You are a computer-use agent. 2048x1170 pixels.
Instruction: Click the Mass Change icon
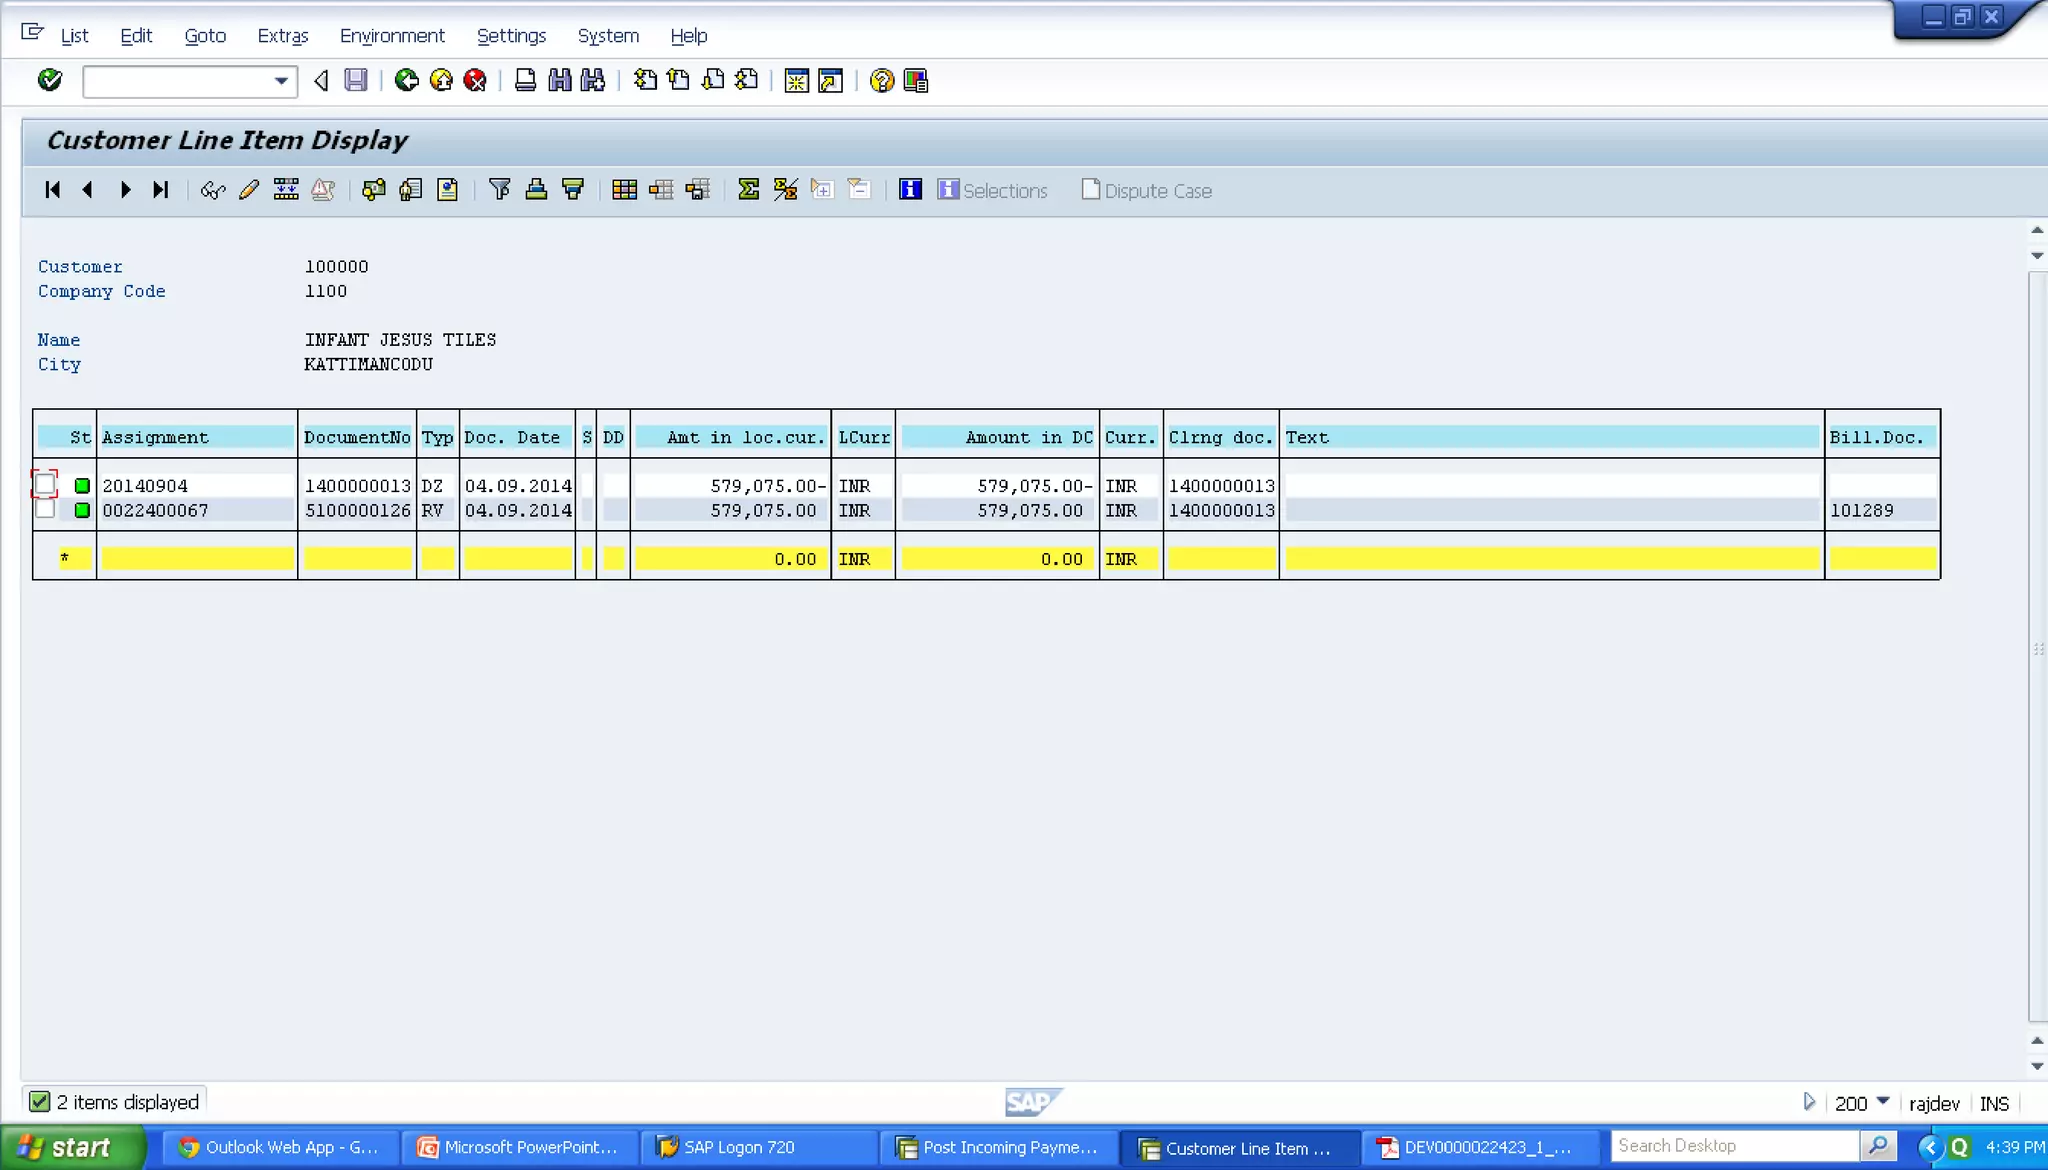[286, 190]
